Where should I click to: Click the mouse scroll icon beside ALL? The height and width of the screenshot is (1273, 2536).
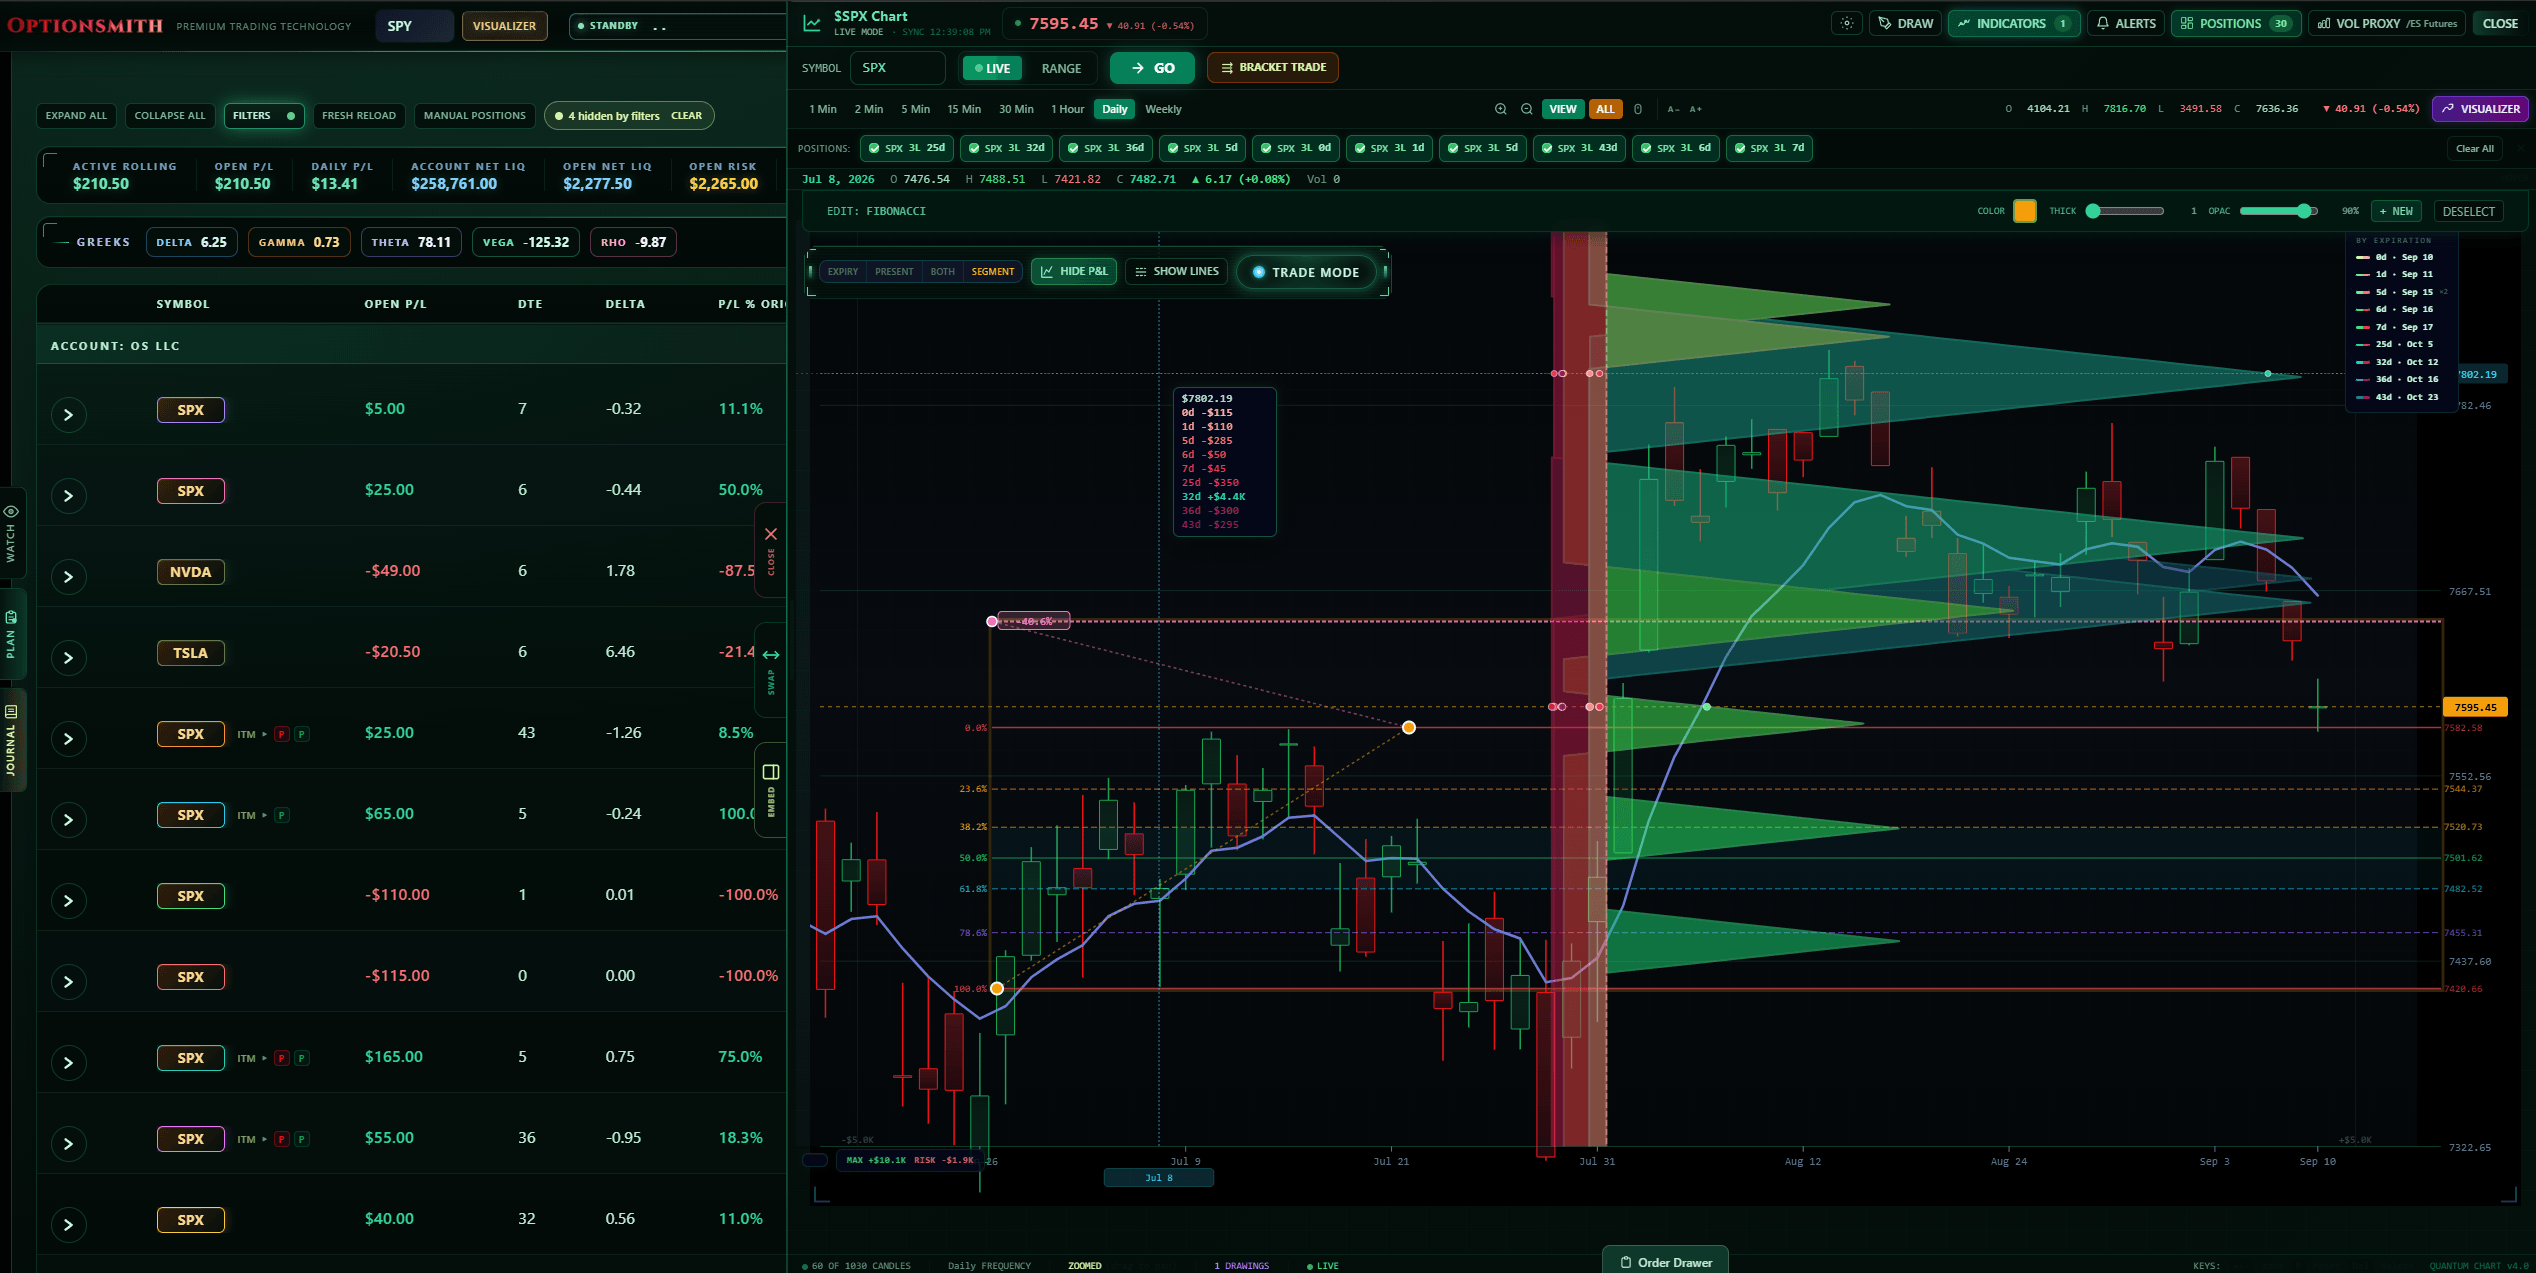click(1637, 109)
